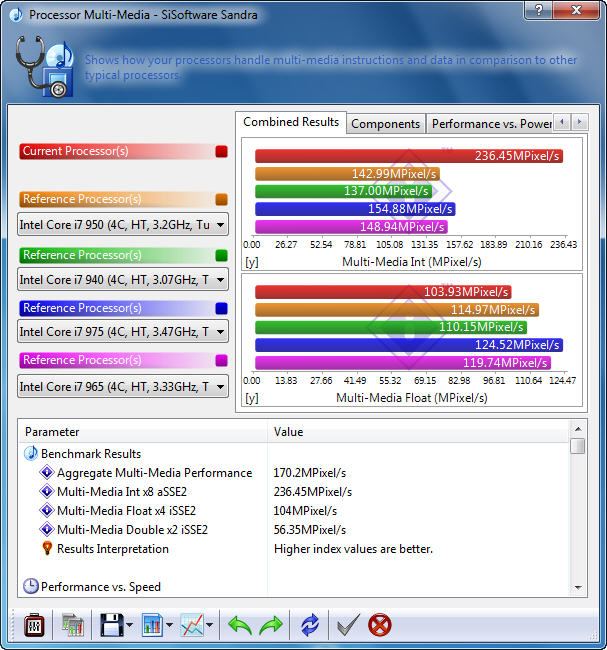607x650 pixels.
Task: Click the help question mark button
Action: 539,10
